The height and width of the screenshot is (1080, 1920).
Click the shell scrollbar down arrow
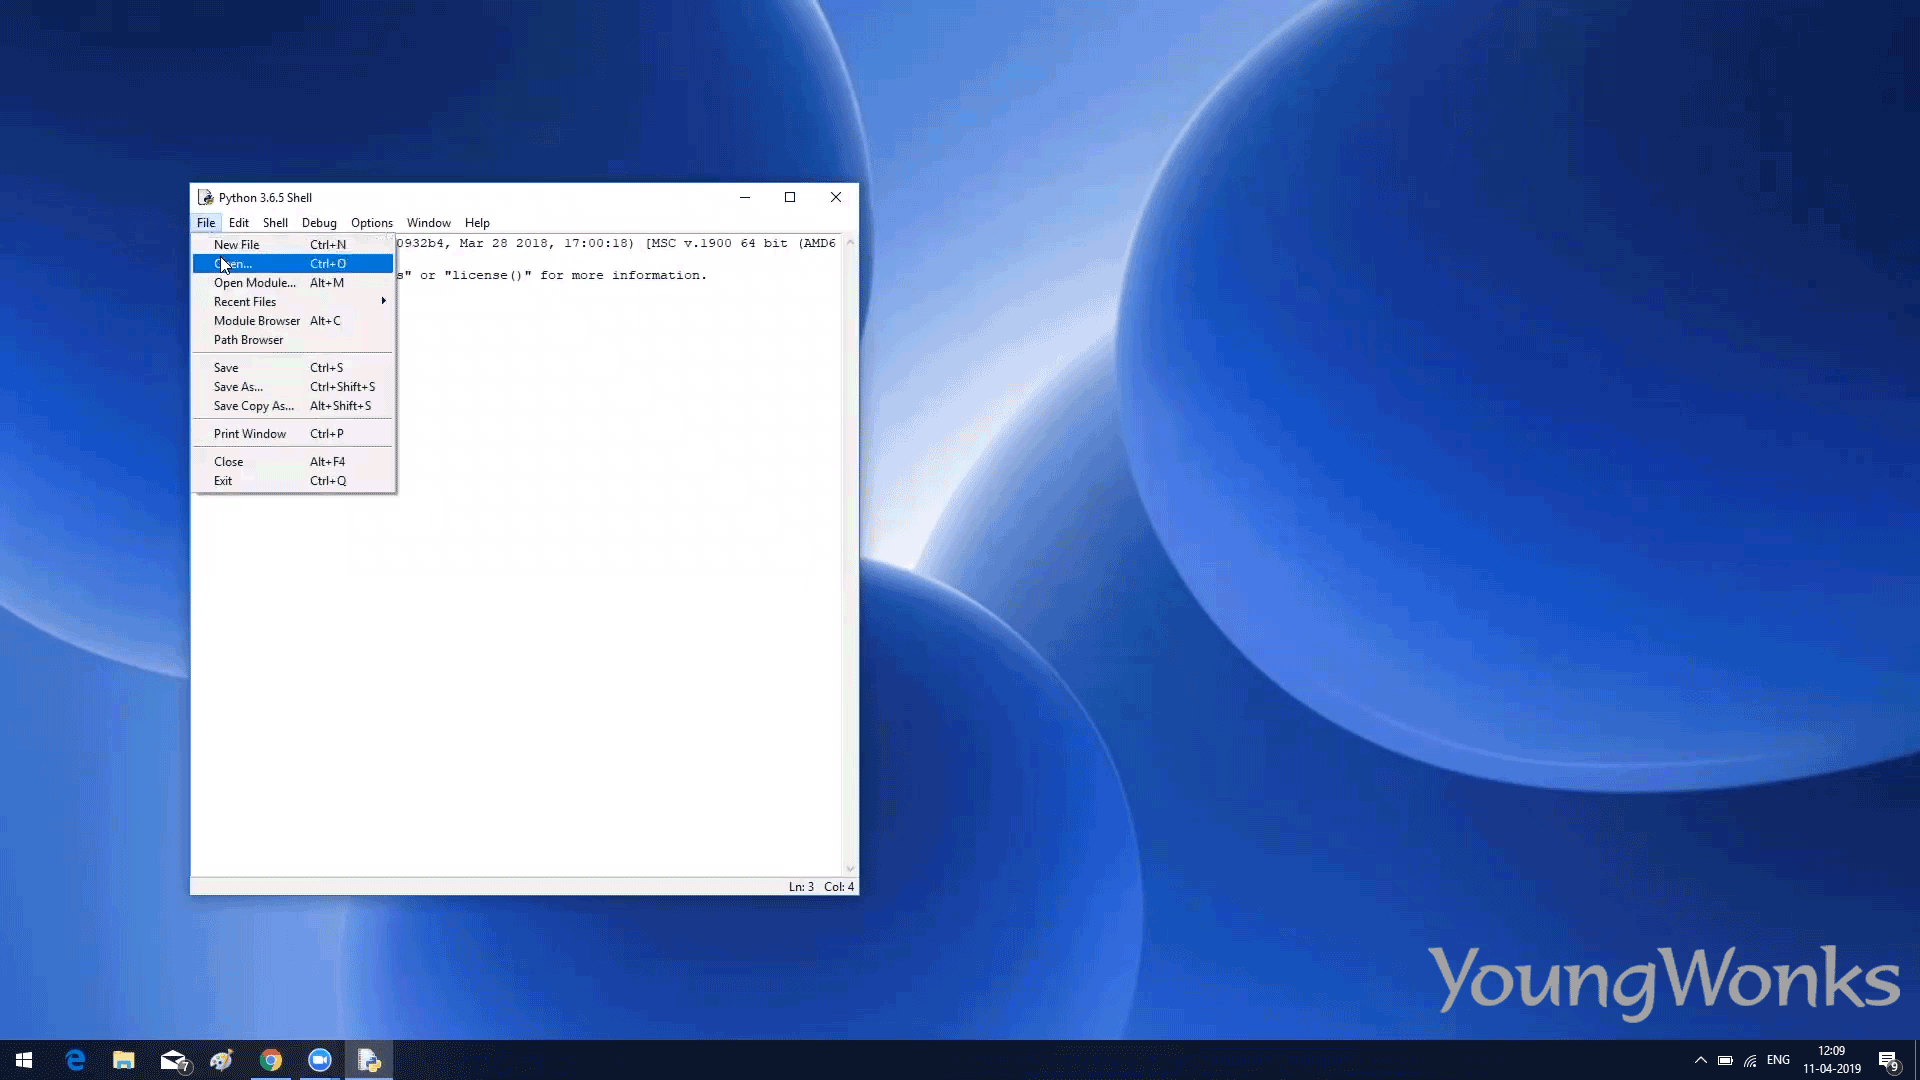tap(850, 869)
